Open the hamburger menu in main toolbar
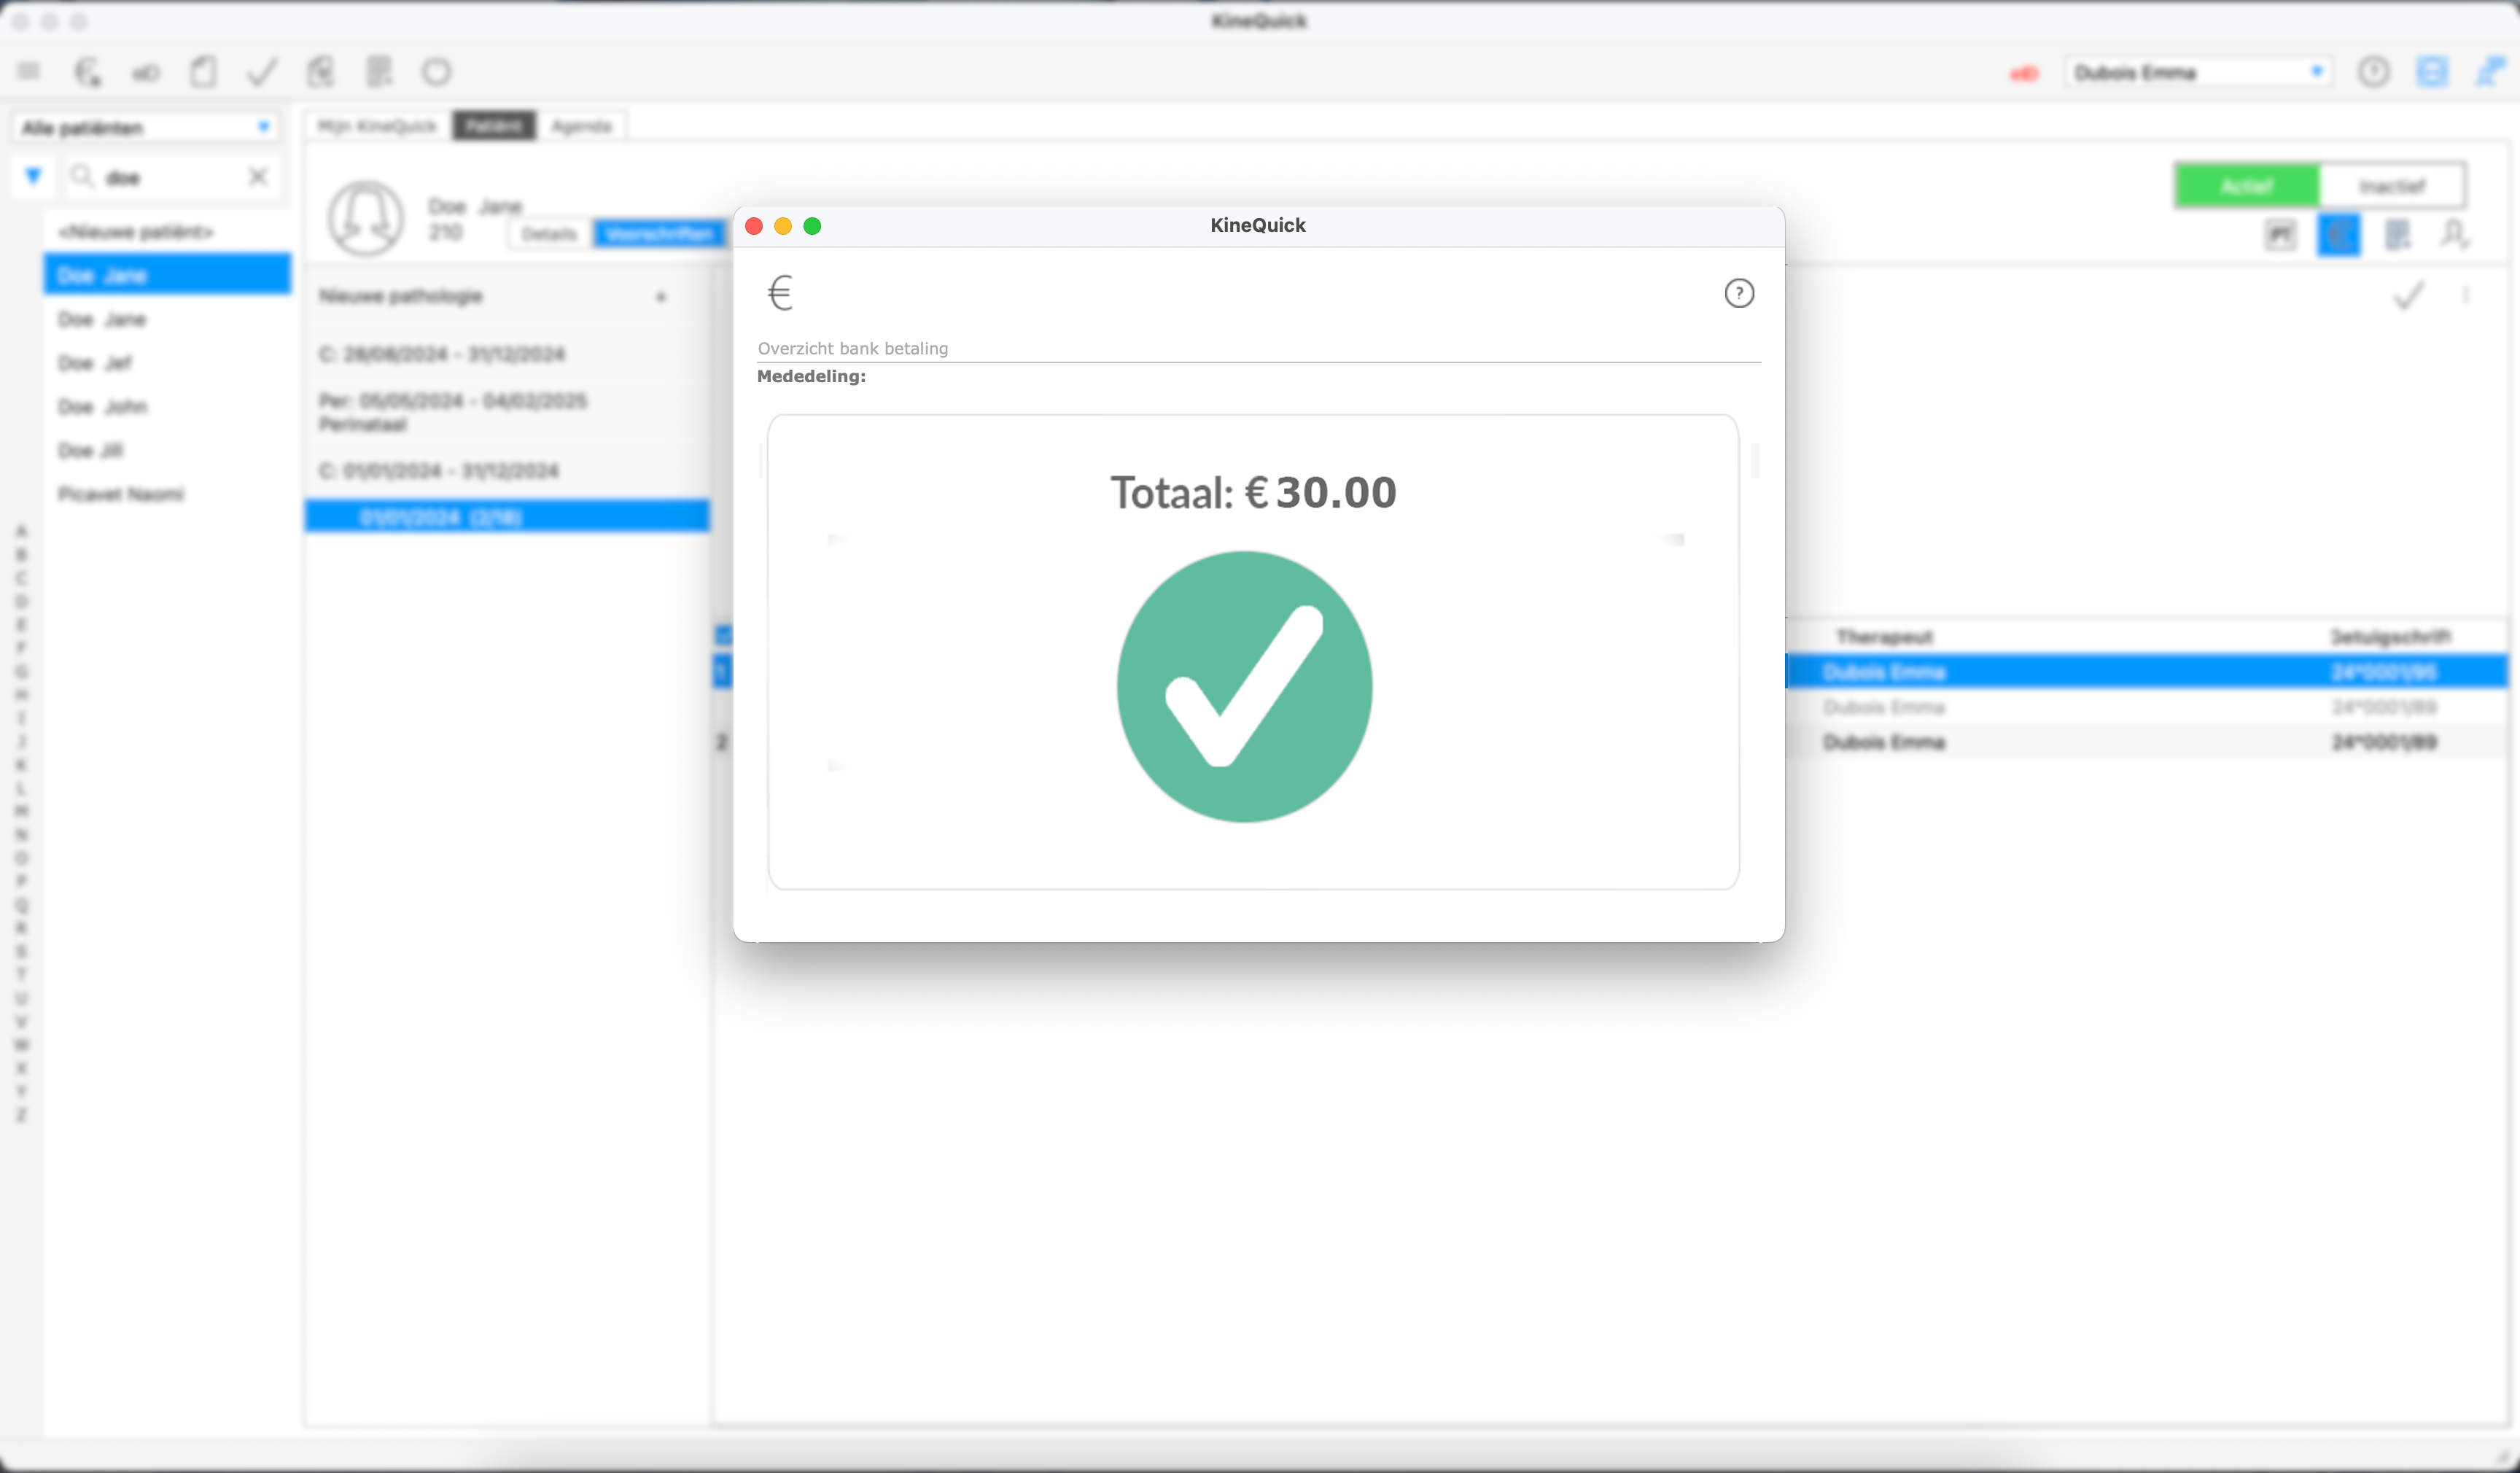 [28, 72]
